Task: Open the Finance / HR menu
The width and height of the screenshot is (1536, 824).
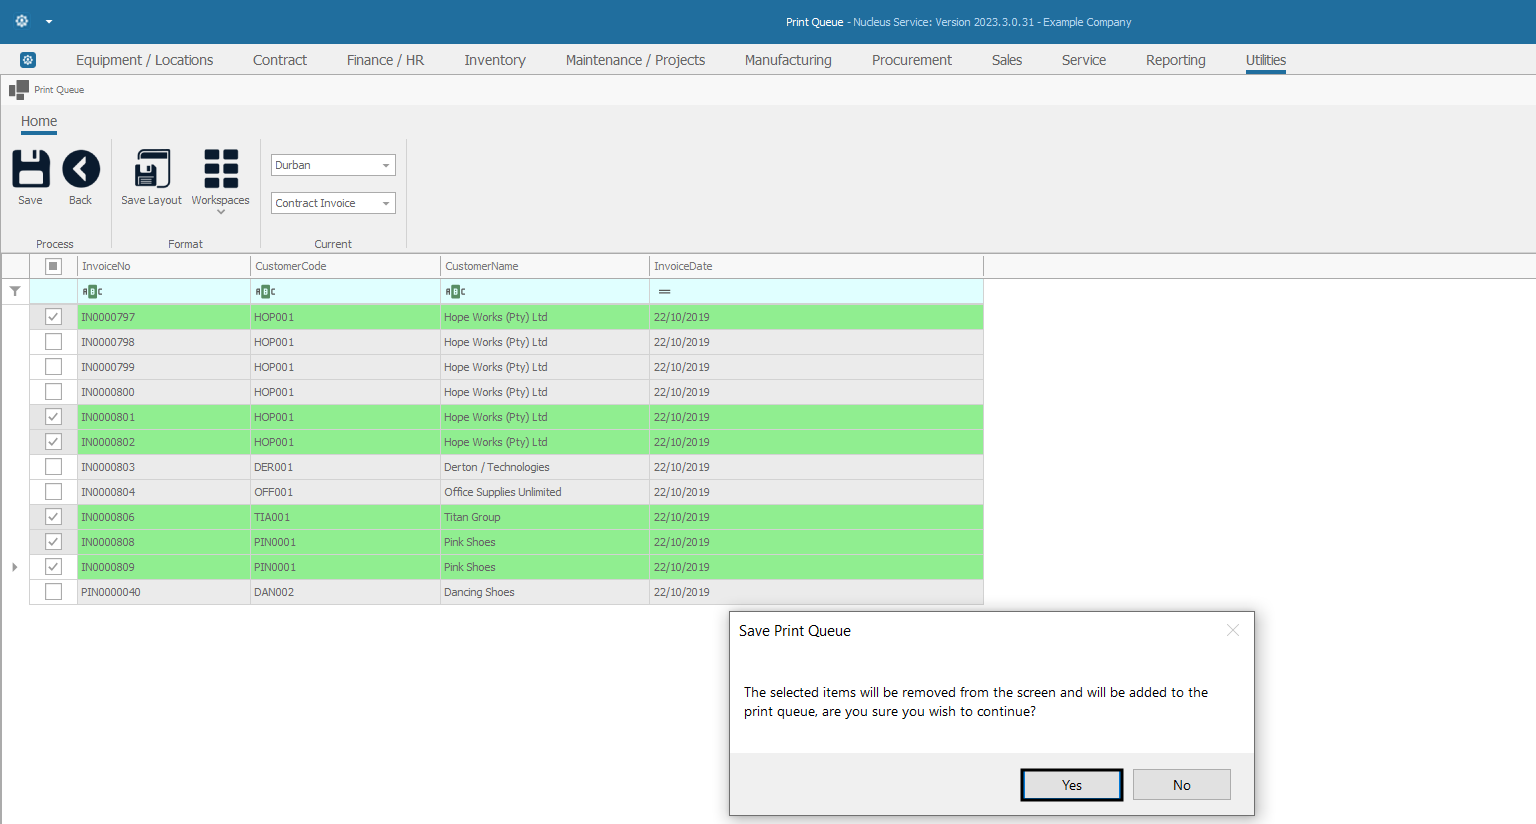Action: pos(386,60)
